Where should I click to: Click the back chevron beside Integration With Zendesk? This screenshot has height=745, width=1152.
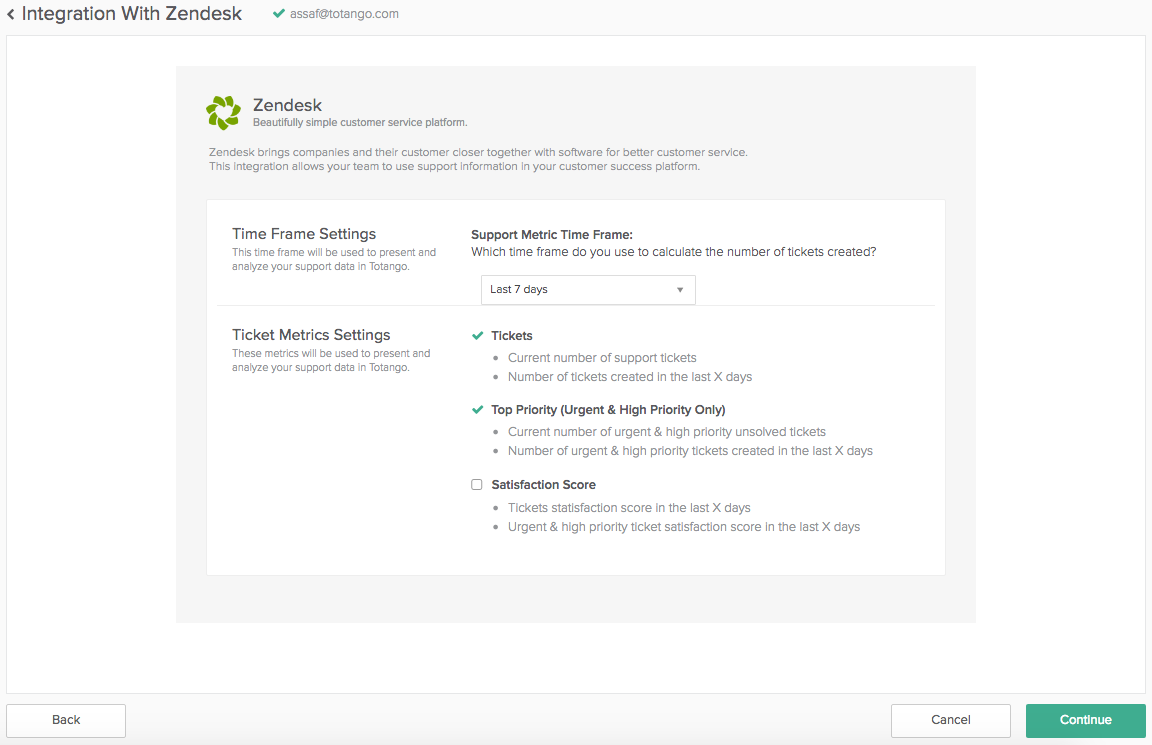[x=11, y=14]
